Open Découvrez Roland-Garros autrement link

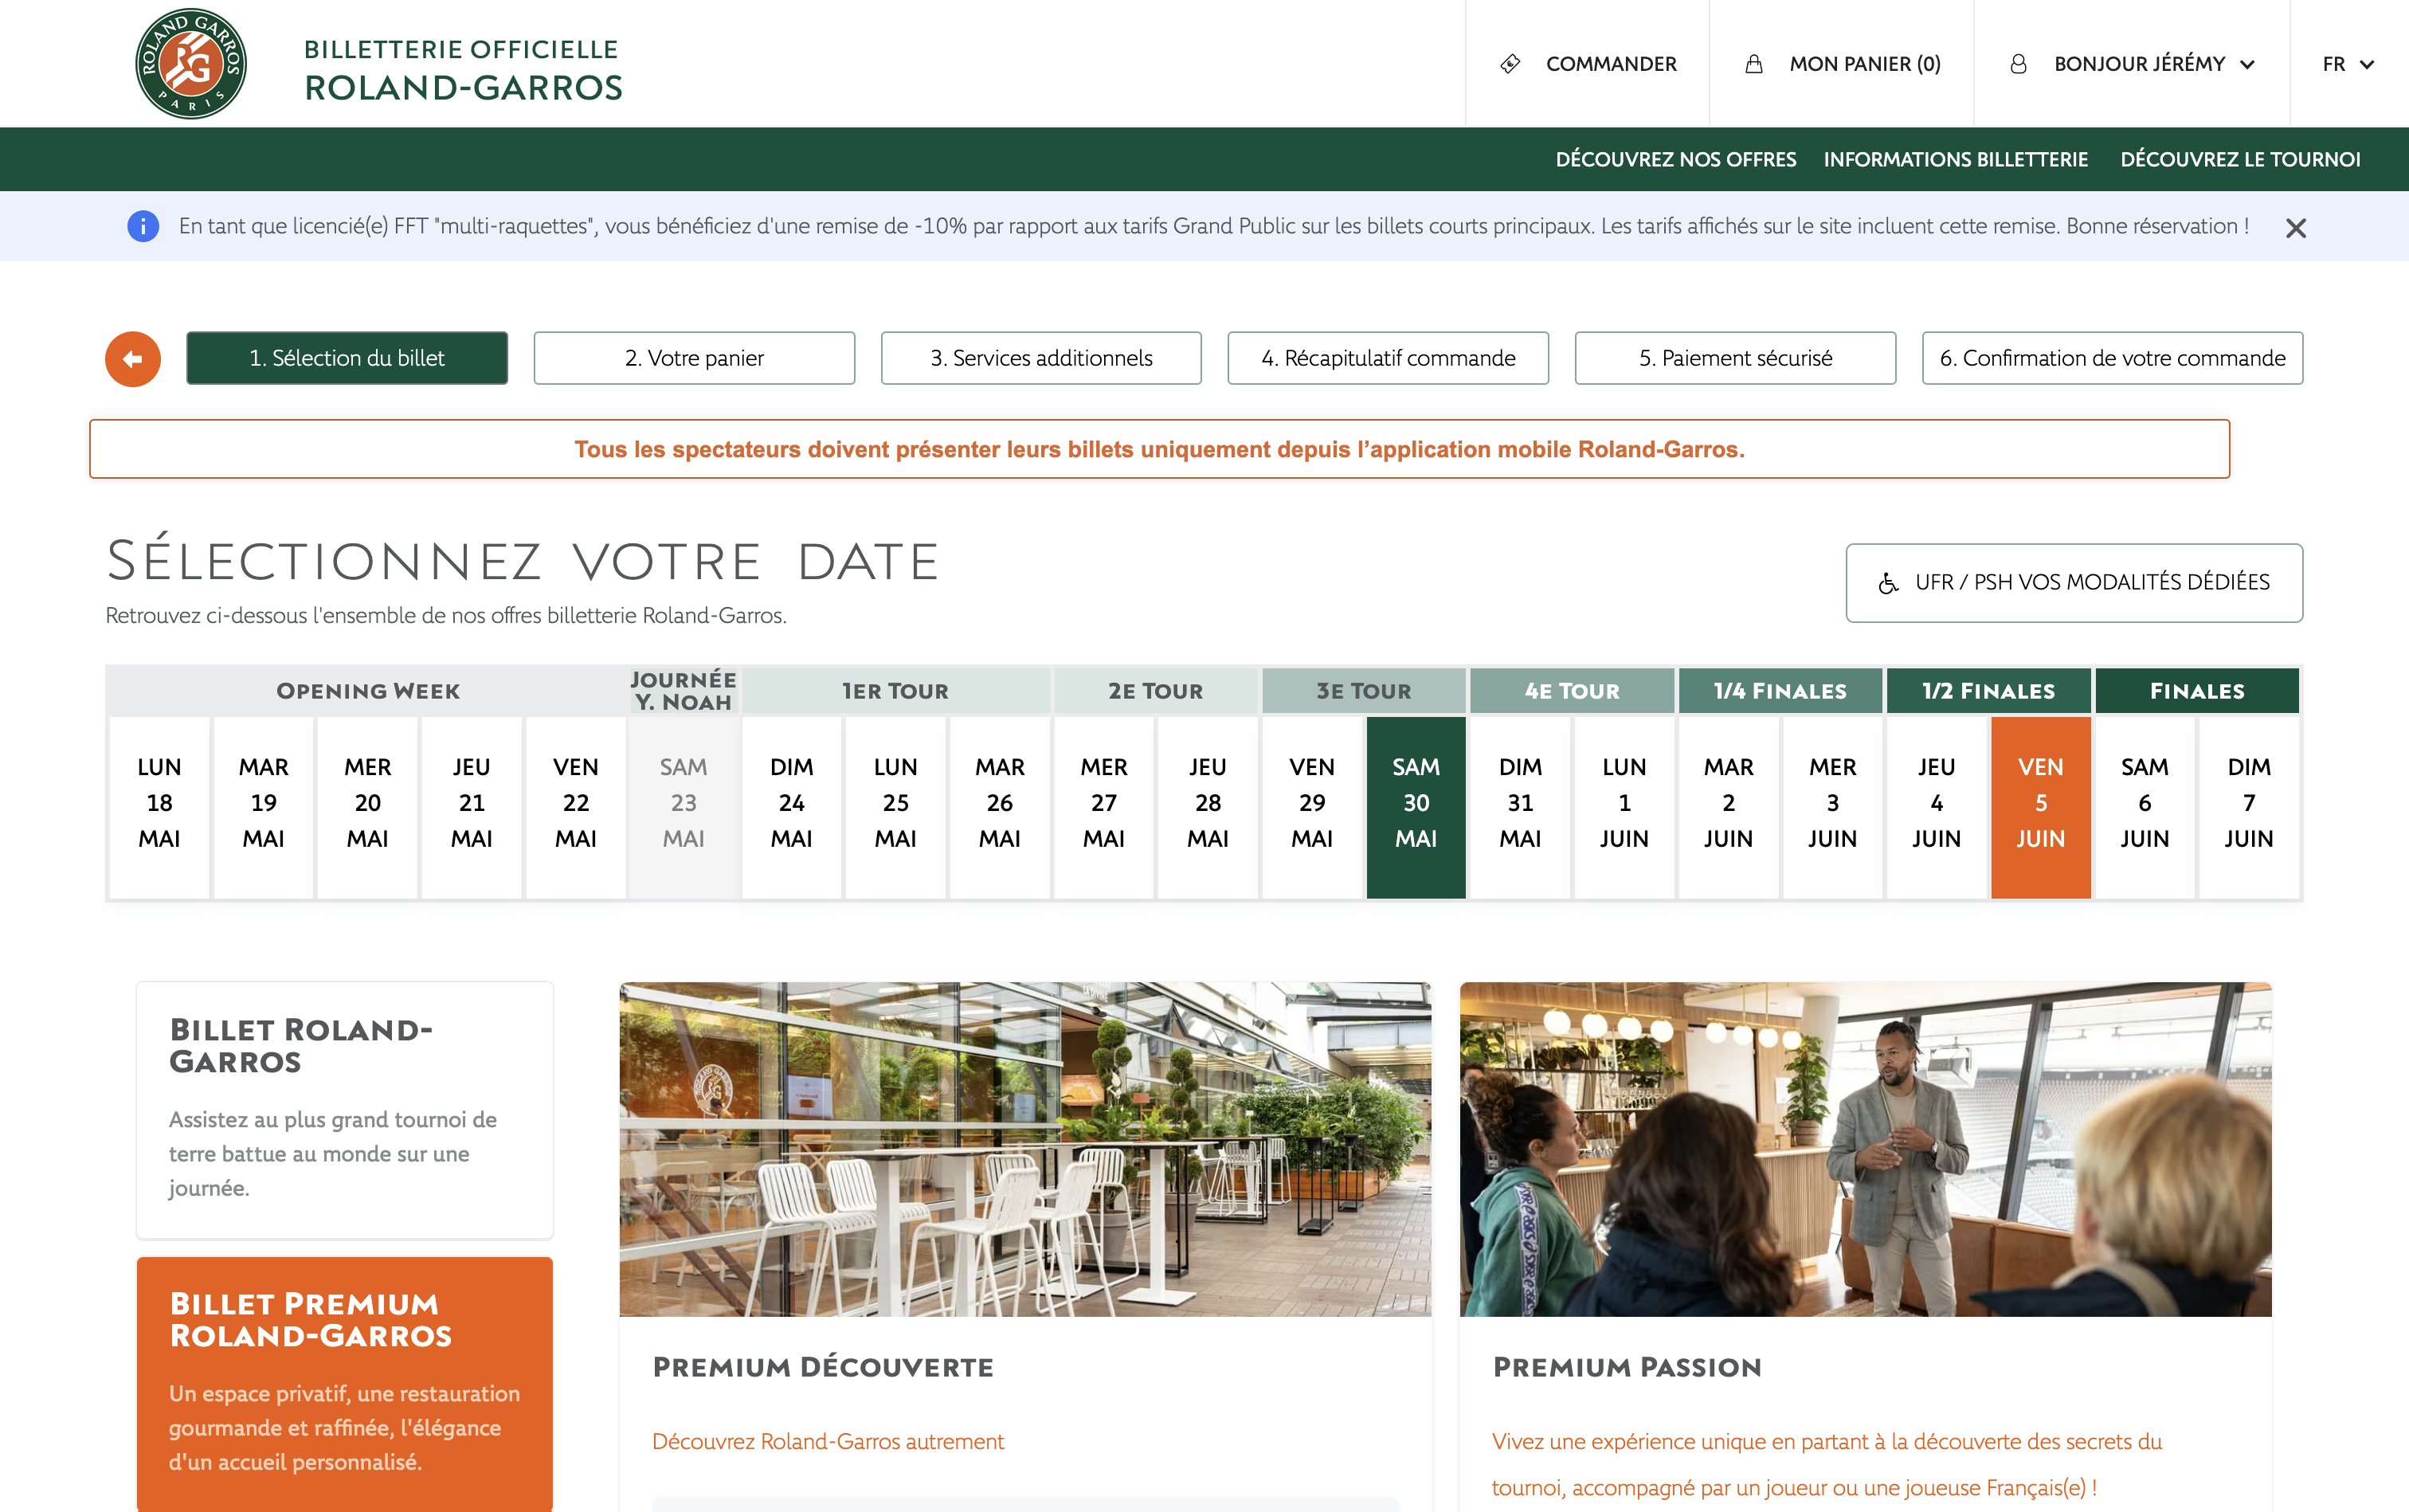827,1441
